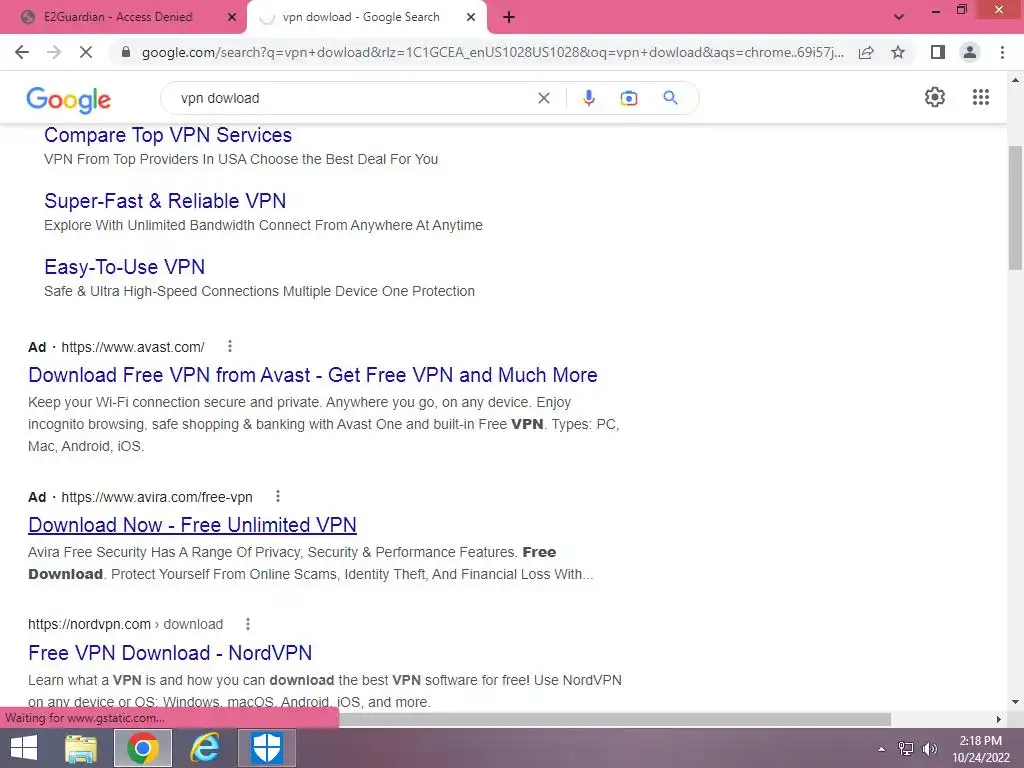Open Download Free VPN from Avast result
Viewport: 1024px width, 768px height.
[x=313, y=375]
